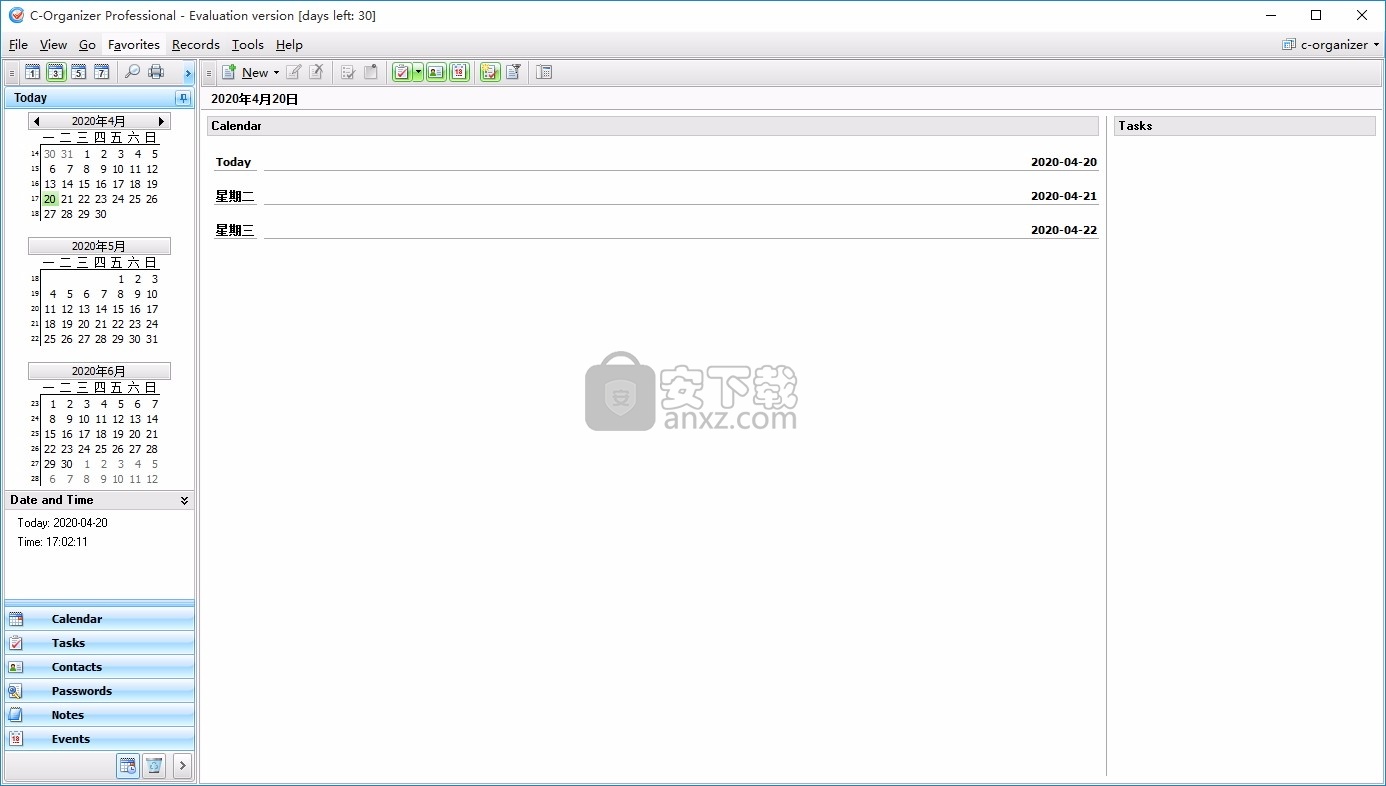This screenshot has width=1386, height=786.
Task: Open the Calendar section in navigation
Action: pos(99,619)
